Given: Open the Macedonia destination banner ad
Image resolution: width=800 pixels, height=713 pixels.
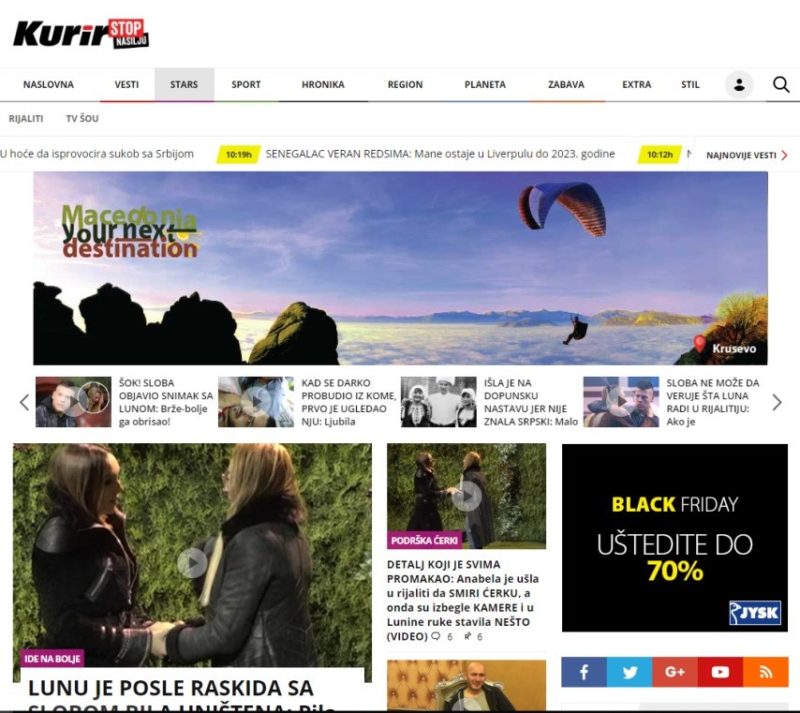Looking at the screenshot, I should point(401,268).
